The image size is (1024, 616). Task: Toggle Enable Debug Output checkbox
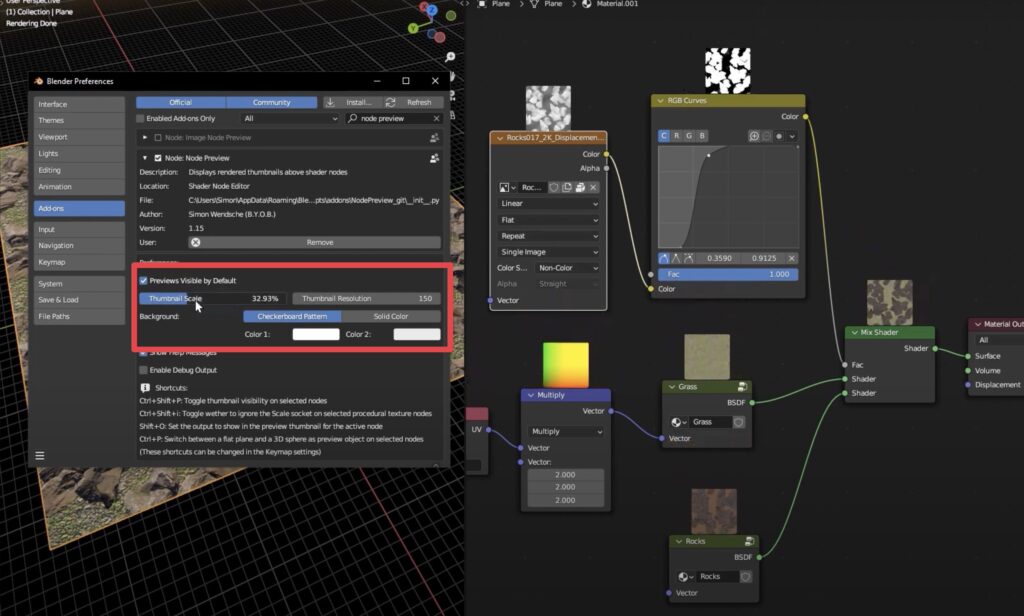point(144,370)
